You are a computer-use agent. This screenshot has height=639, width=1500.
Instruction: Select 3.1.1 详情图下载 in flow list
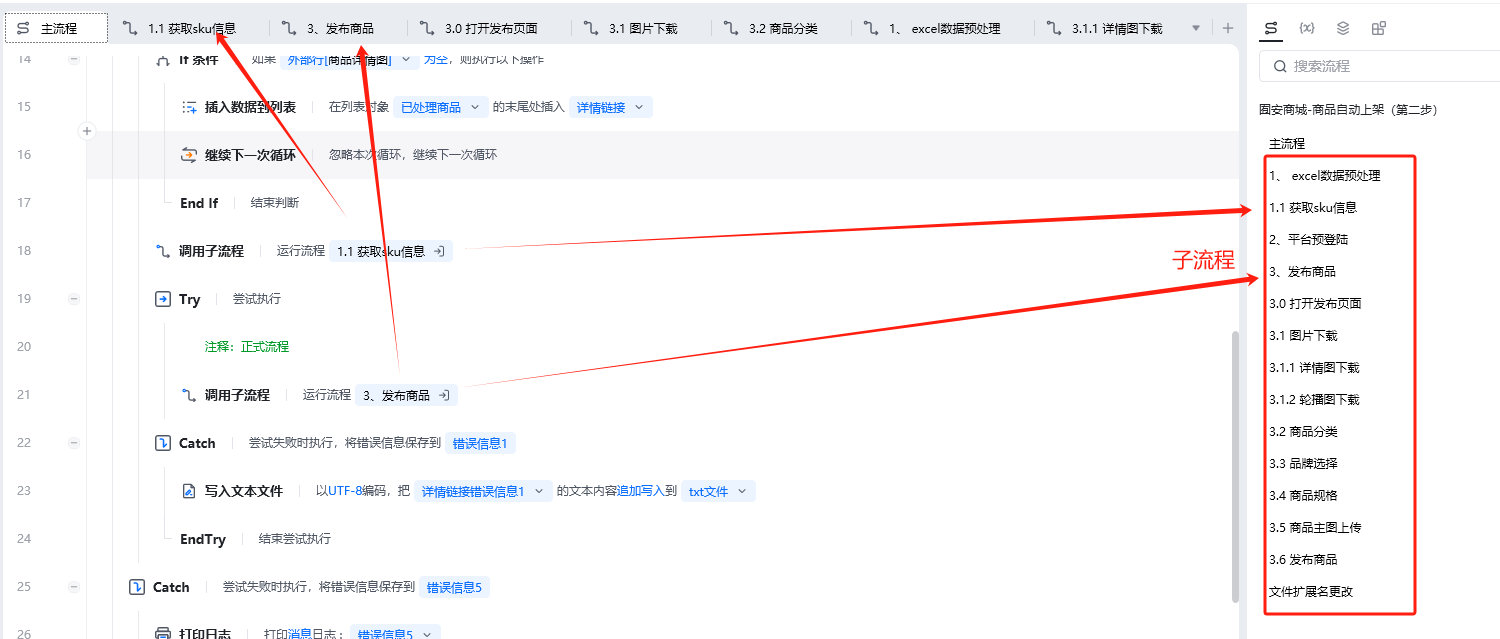click(x=1314, y=367)
